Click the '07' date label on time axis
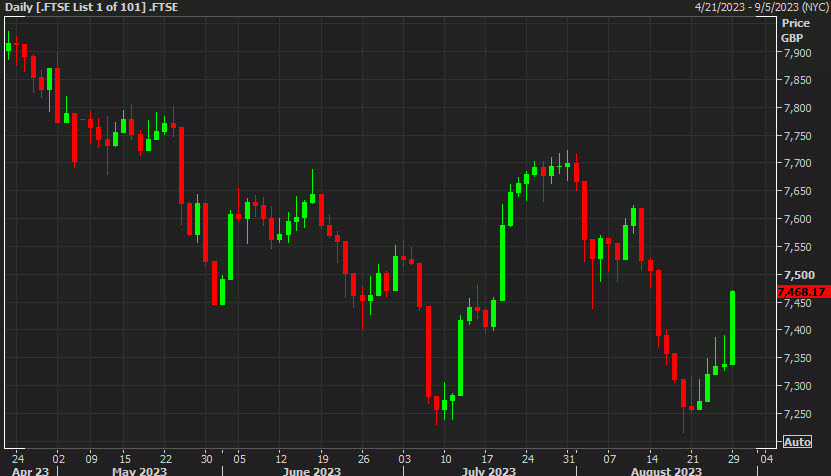This screenshot has height=476, width=831. click(609, 459)
